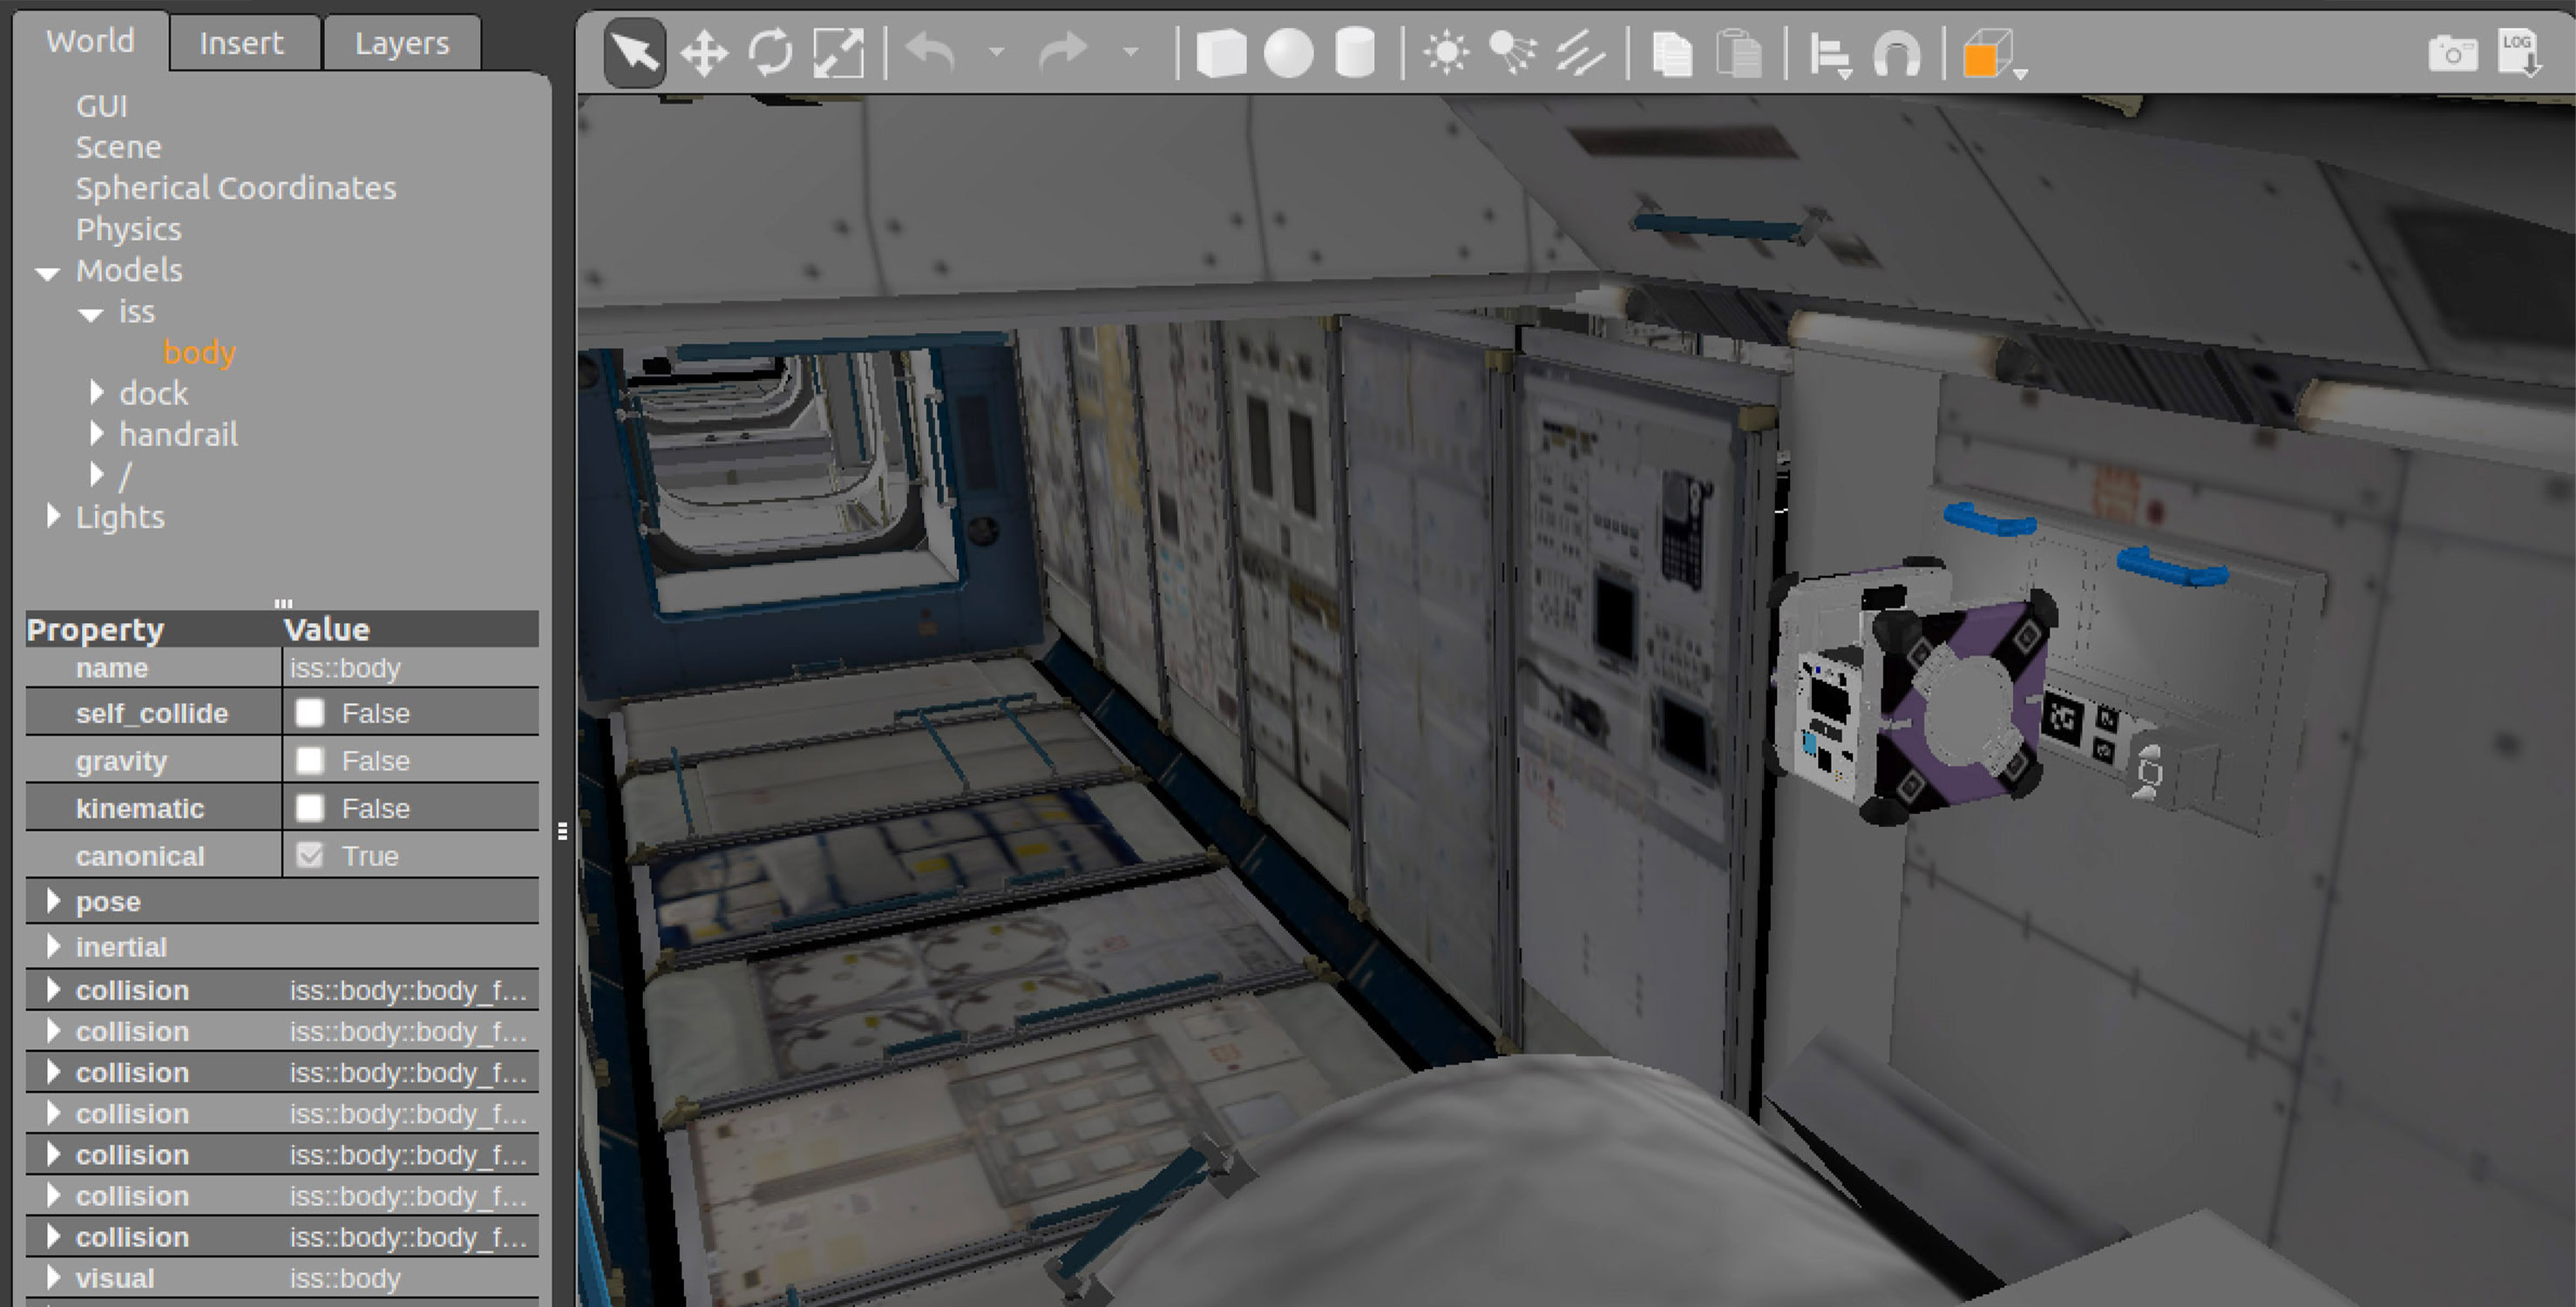
Task: Open undo history dropdown arrow
Action: tap(996, 52)
